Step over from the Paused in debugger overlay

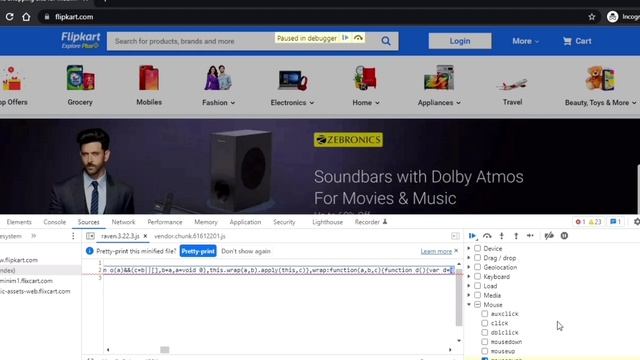click(358, 38)
